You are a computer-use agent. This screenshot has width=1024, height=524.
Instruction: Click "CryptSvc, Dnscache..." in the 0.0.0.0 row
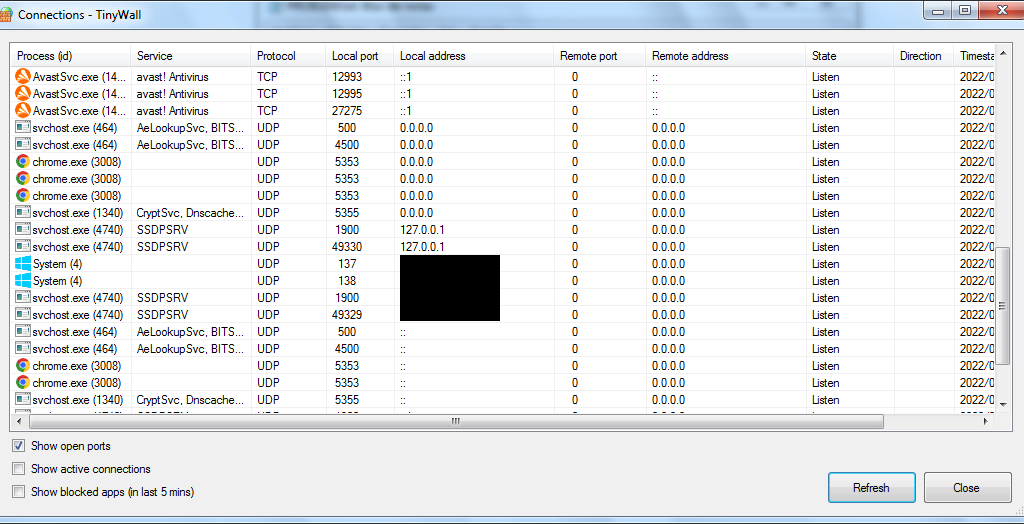pyautogui.click(x=191, y=212)
